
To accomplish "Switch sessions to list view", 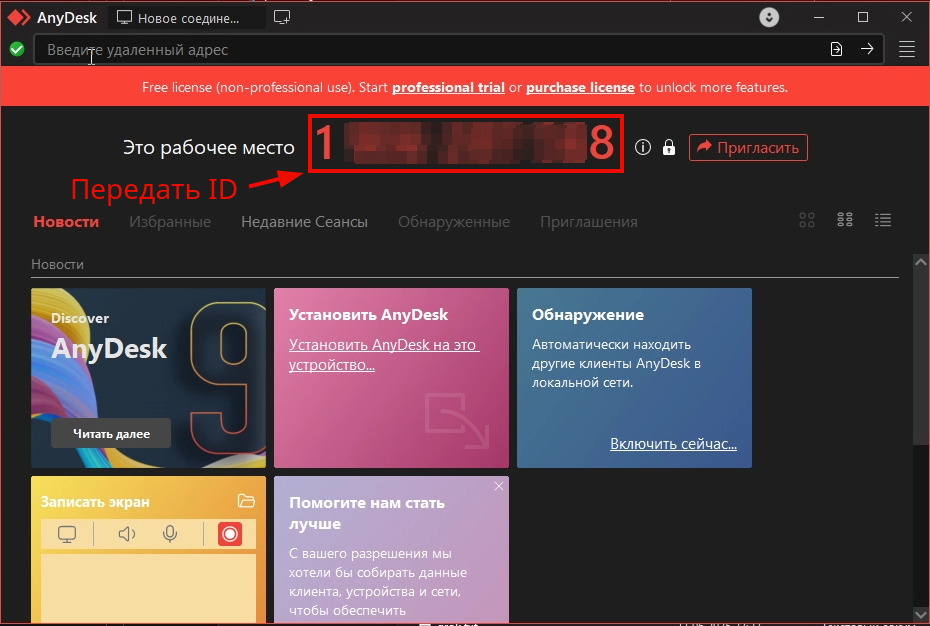I will (x=883, y=220).
